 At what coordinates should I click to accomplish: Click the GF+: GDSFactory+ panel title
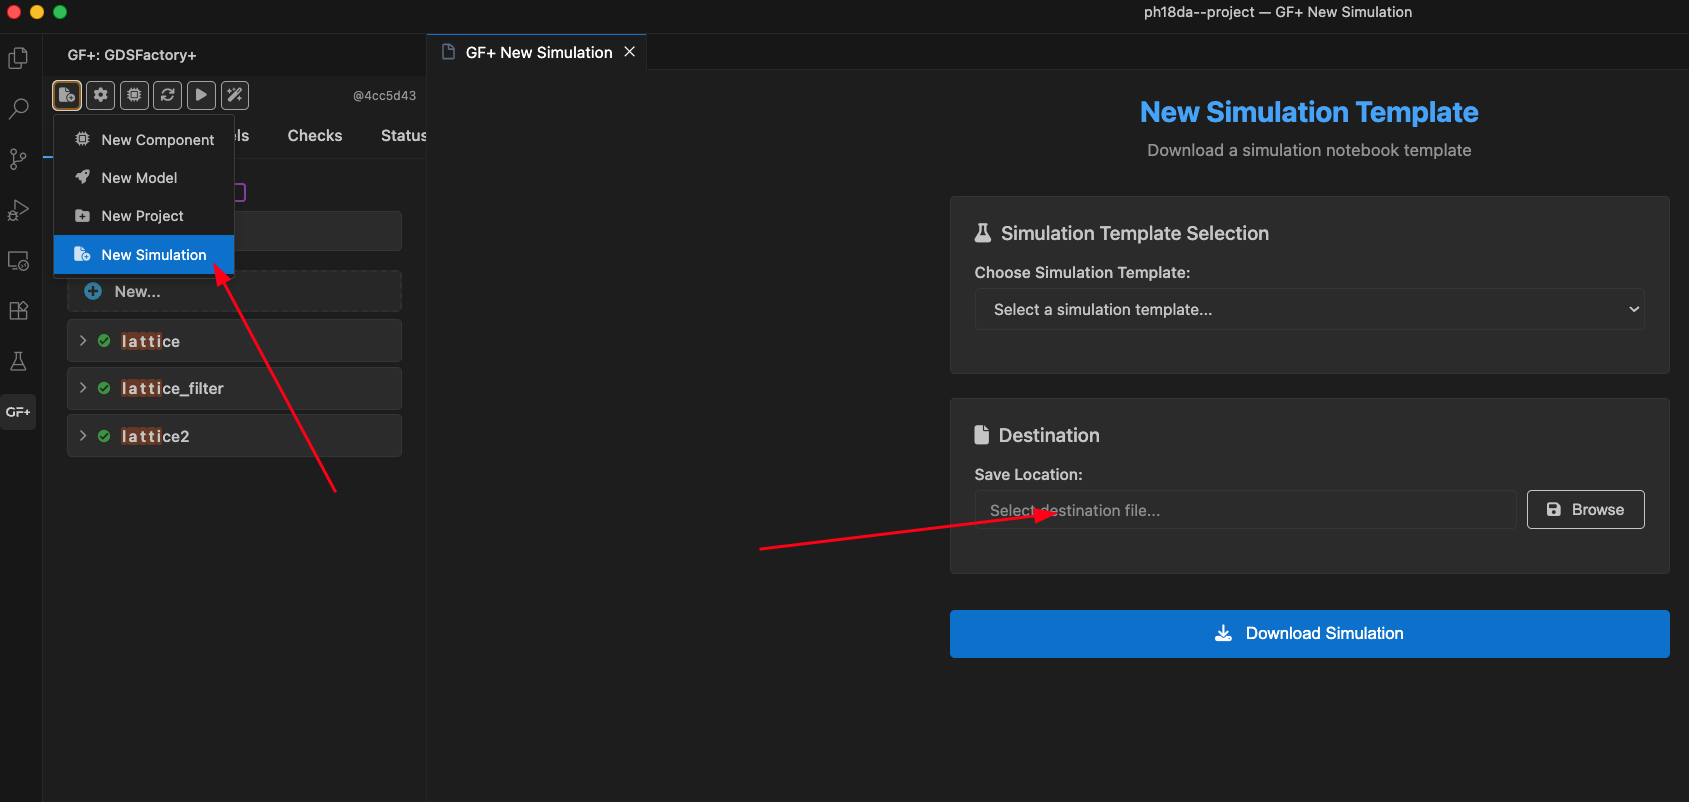click(x=132, y=55)
